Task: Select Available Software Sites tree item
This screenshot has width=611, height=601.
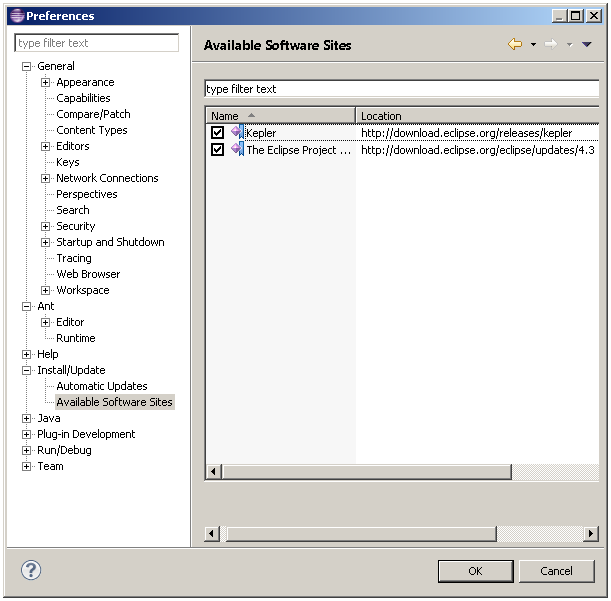Action: [114, 402]
